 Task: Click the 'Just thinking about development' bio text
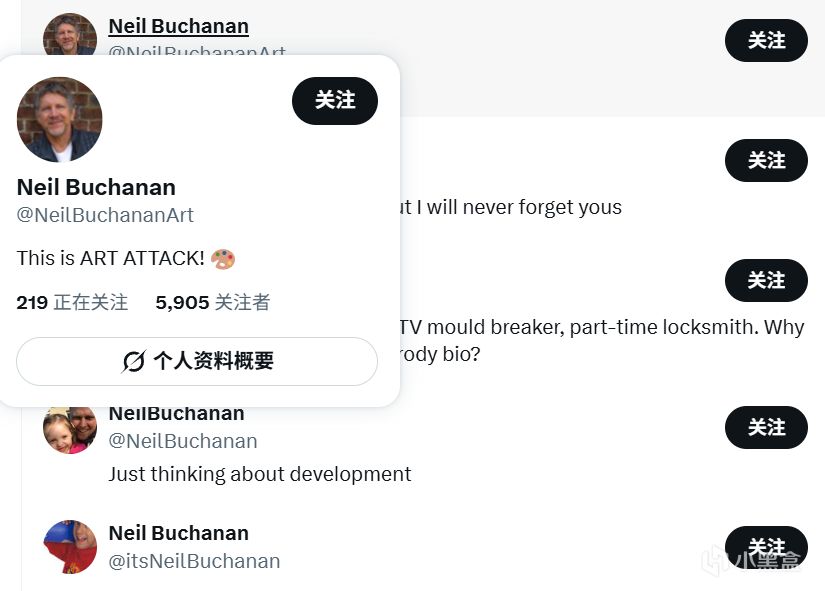[x=259, y=474]
